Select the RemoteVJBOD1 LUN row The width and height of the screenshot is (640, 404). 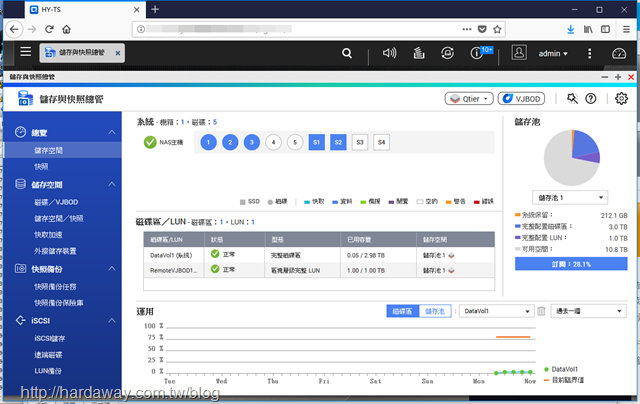point(319,270)
